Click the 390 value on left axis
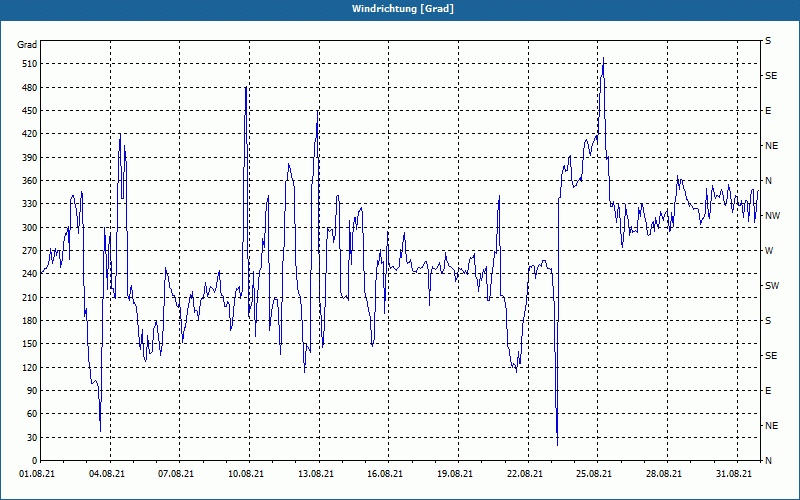 pos(30,158)
